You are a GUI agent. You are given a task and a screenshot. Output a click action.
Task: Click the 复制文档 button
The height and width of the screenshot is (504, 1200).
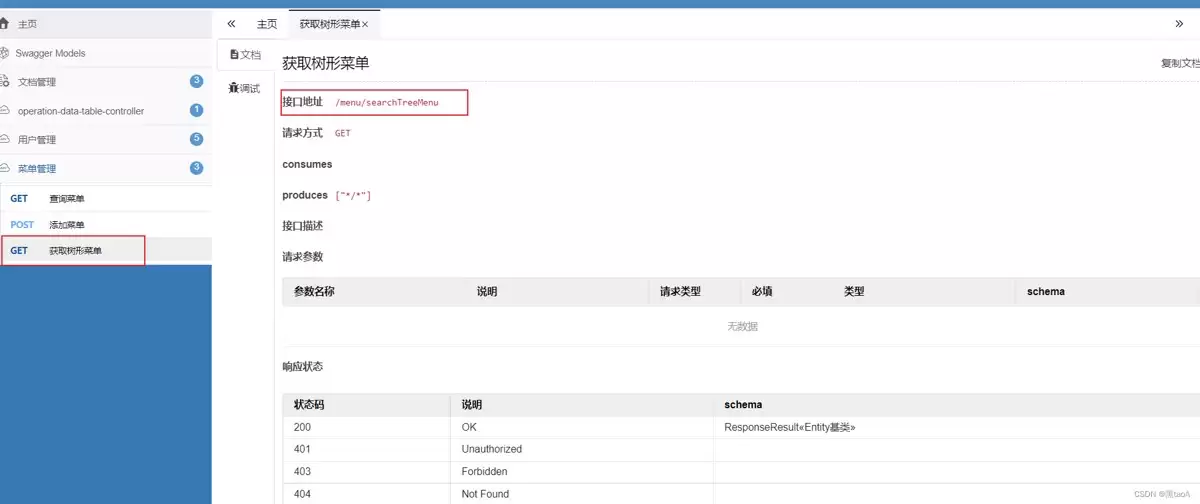coord(1180,63)
